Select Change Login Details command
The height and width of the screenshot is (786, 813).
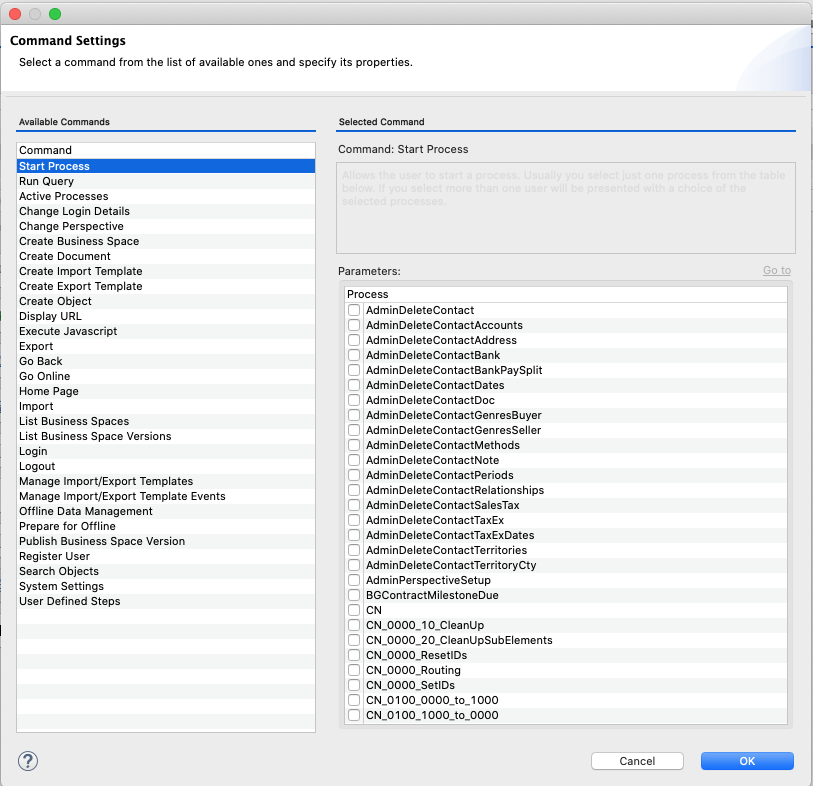coord(166,212)
